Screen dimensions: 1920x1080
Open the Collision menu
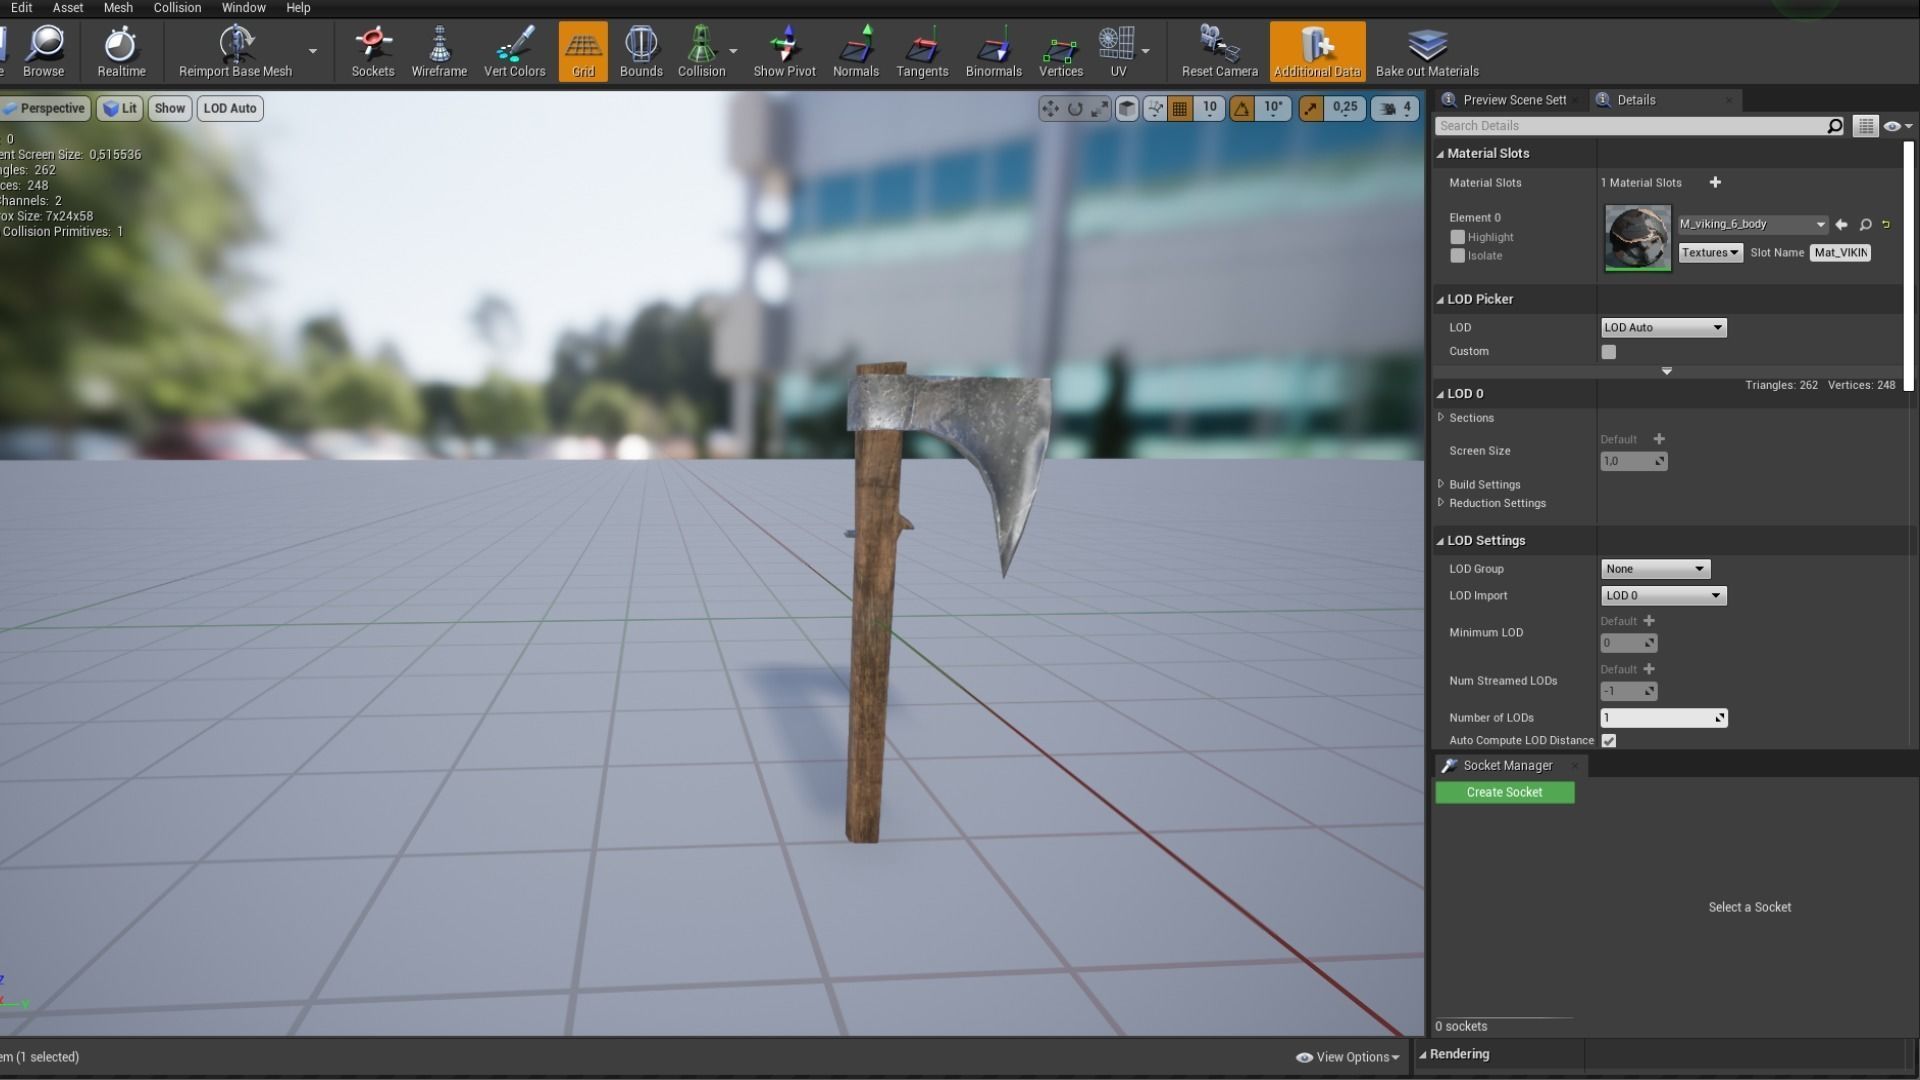click(x=177, y=8)
